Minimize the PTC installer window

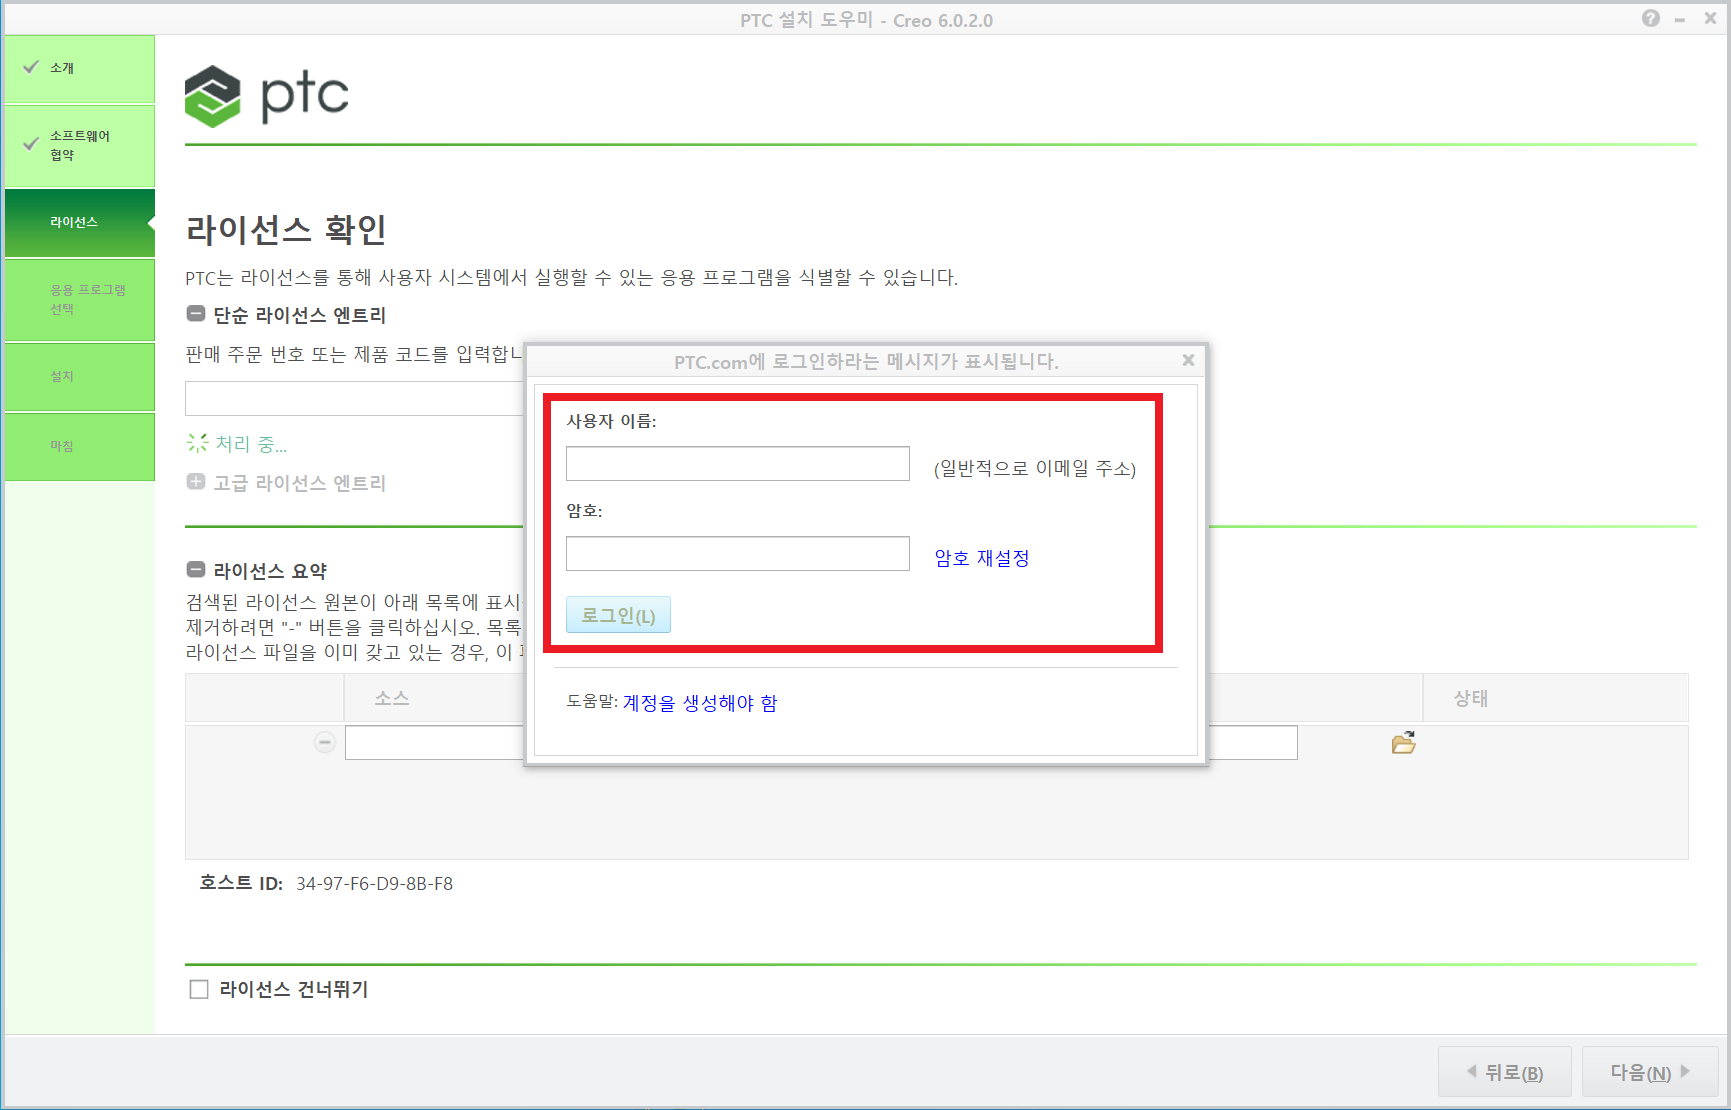click(1680, 19)
